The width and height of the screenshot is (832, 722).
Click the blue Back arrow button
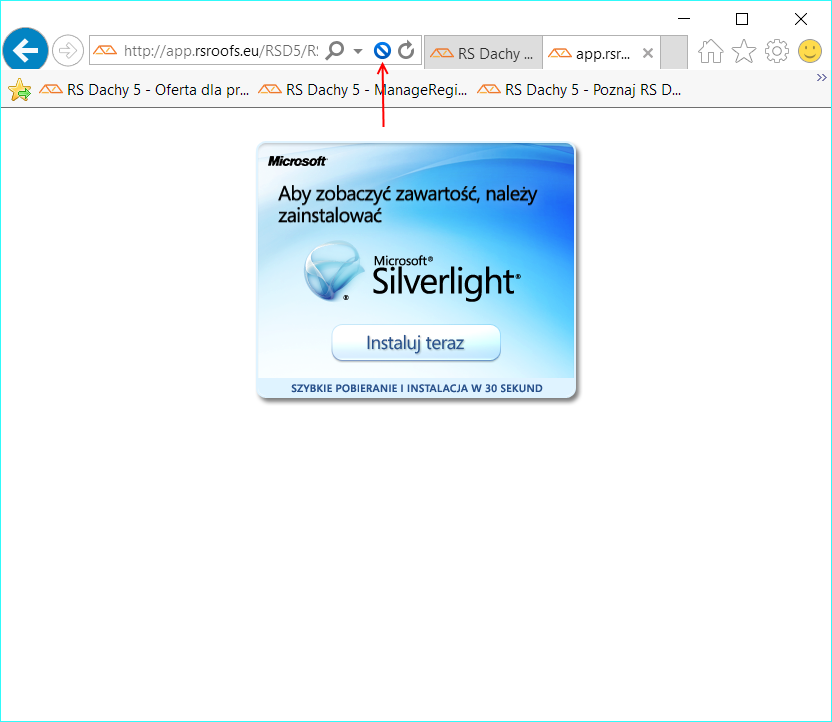click(x=25, y=50)
